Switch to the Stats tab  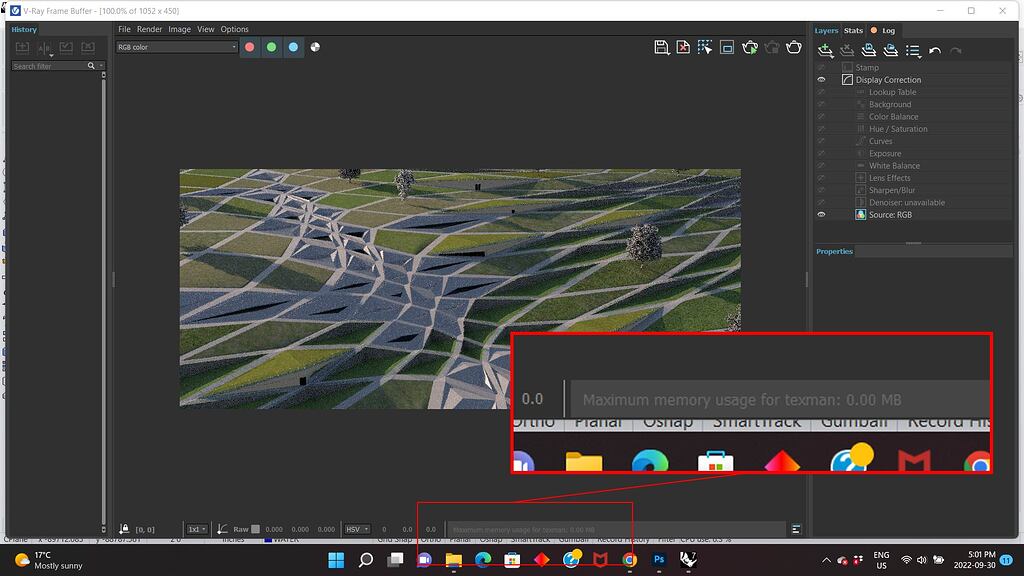(x=853, y=30)
